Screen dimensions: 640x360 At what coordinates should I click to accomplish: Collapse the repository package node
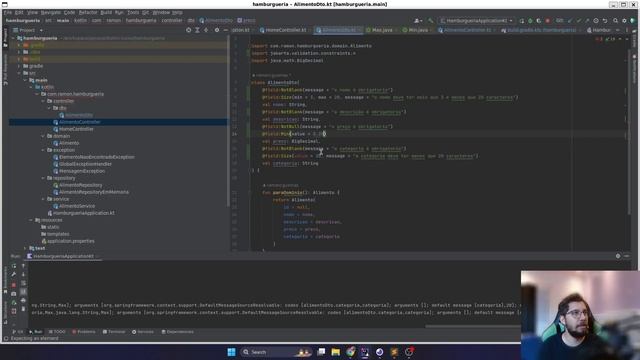point(43,178)
